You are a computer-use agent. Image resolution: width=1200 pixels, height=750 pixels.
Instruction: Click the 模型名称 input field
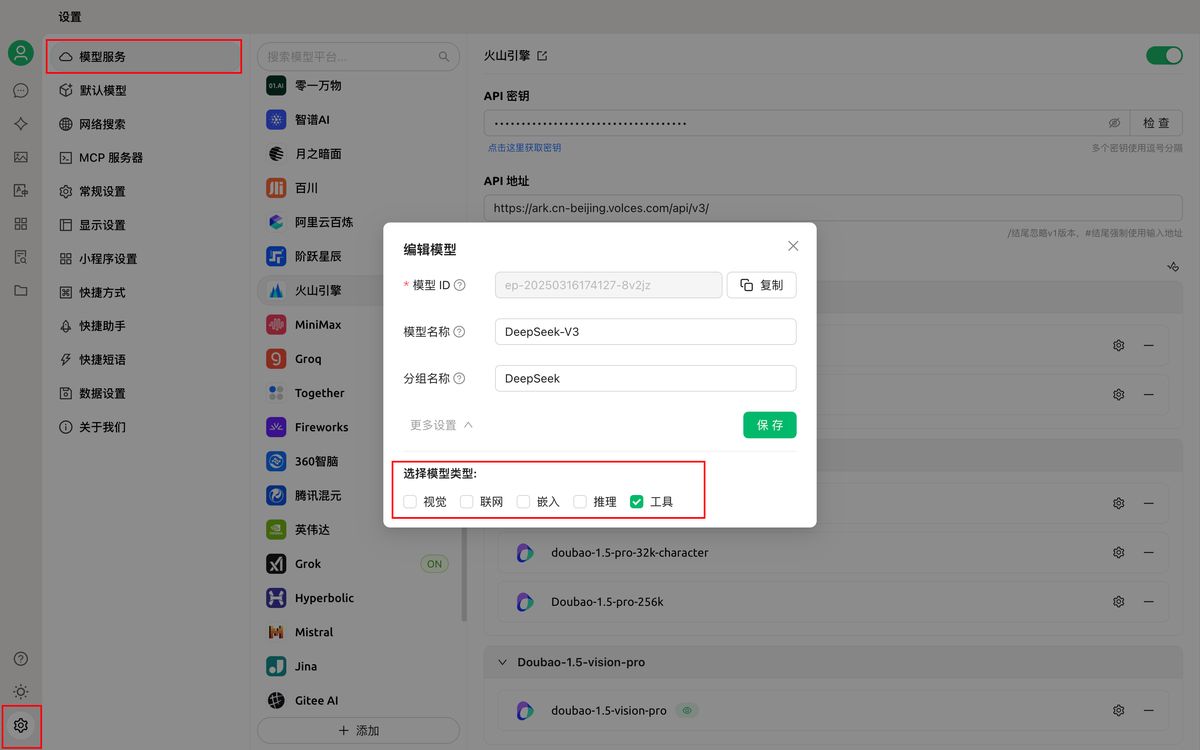[645, 332]
